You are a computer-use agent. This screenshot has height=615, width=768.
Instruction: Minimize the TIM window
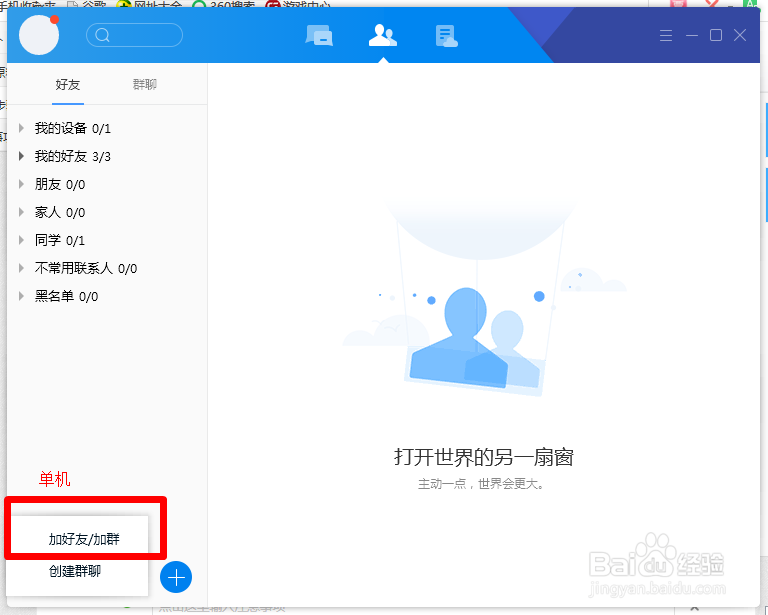tap(692, 35)
